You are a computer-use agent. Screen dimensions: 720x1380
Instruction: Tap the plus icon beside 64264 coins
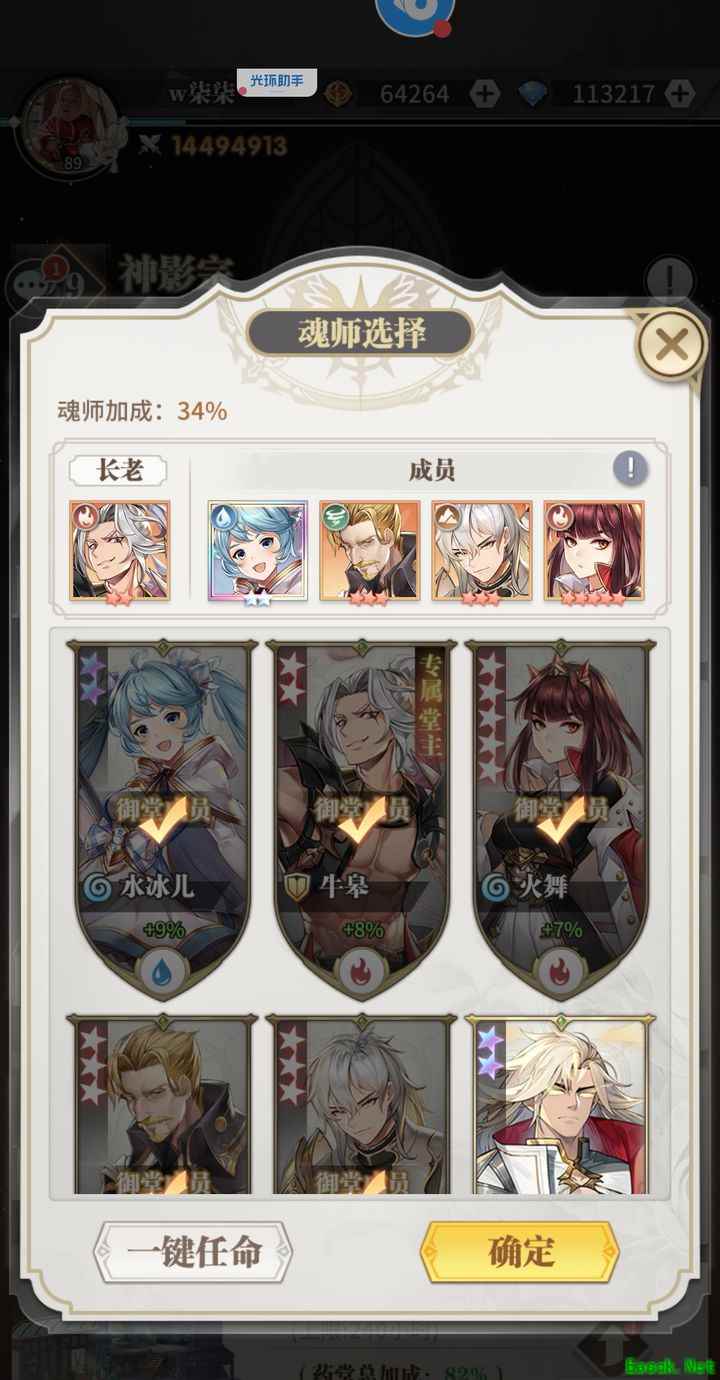[x=484, y=94]
